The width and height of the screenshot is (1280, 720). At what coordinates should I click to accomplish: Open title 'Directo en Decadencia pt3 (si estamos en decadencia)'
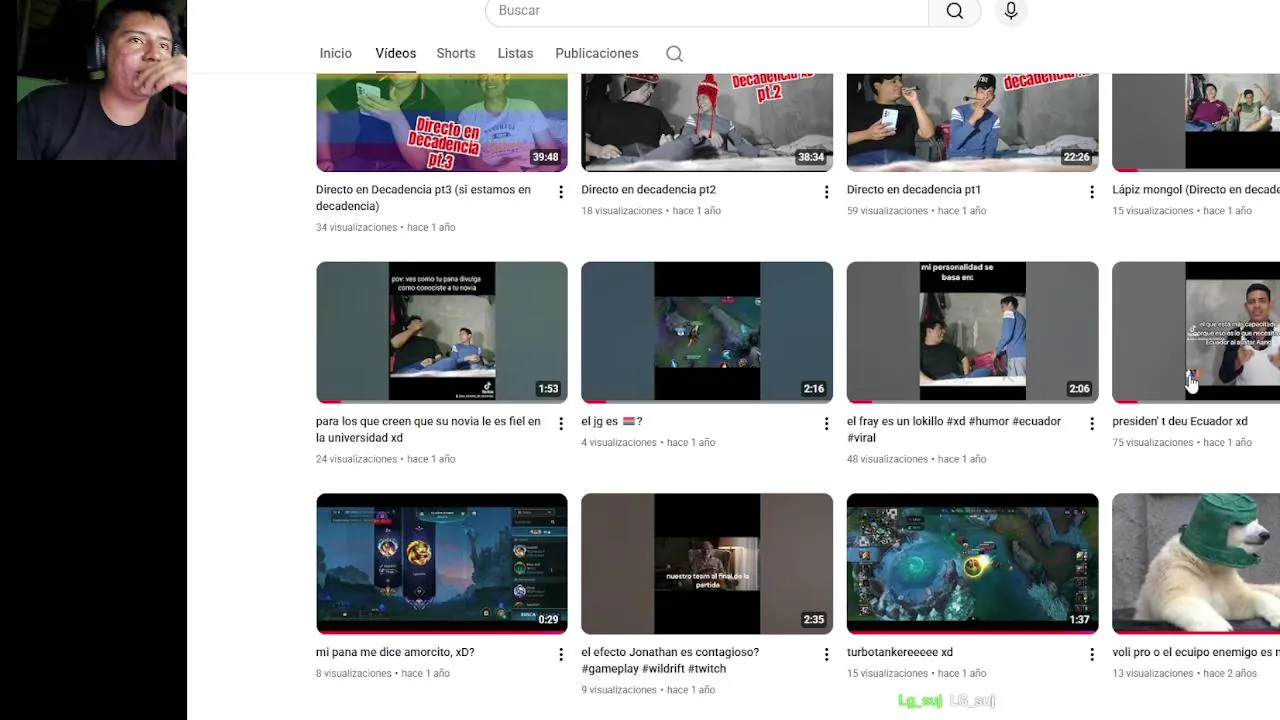tap(423, 198)
